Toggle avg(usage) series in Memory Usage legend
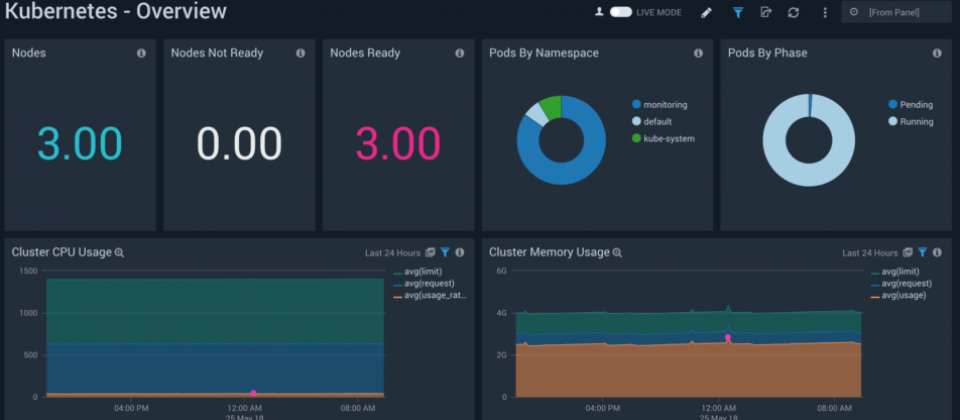This screenshot has width=960, height=420. [898, 296]
